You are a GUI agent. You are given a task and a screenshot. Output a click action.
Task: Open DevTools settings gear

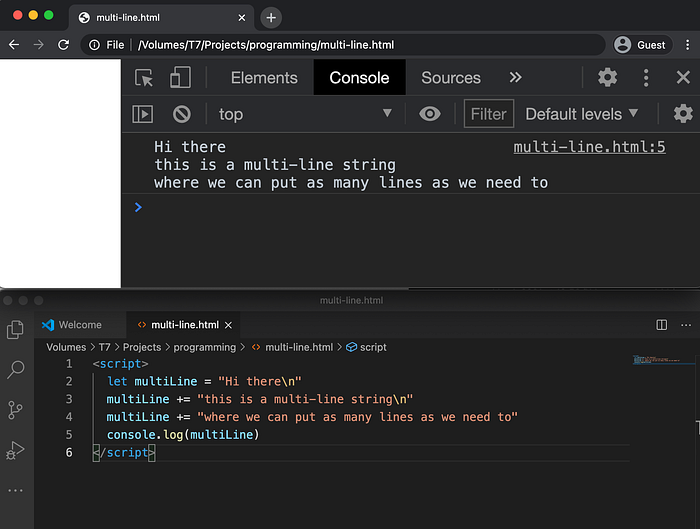(608, 78)
